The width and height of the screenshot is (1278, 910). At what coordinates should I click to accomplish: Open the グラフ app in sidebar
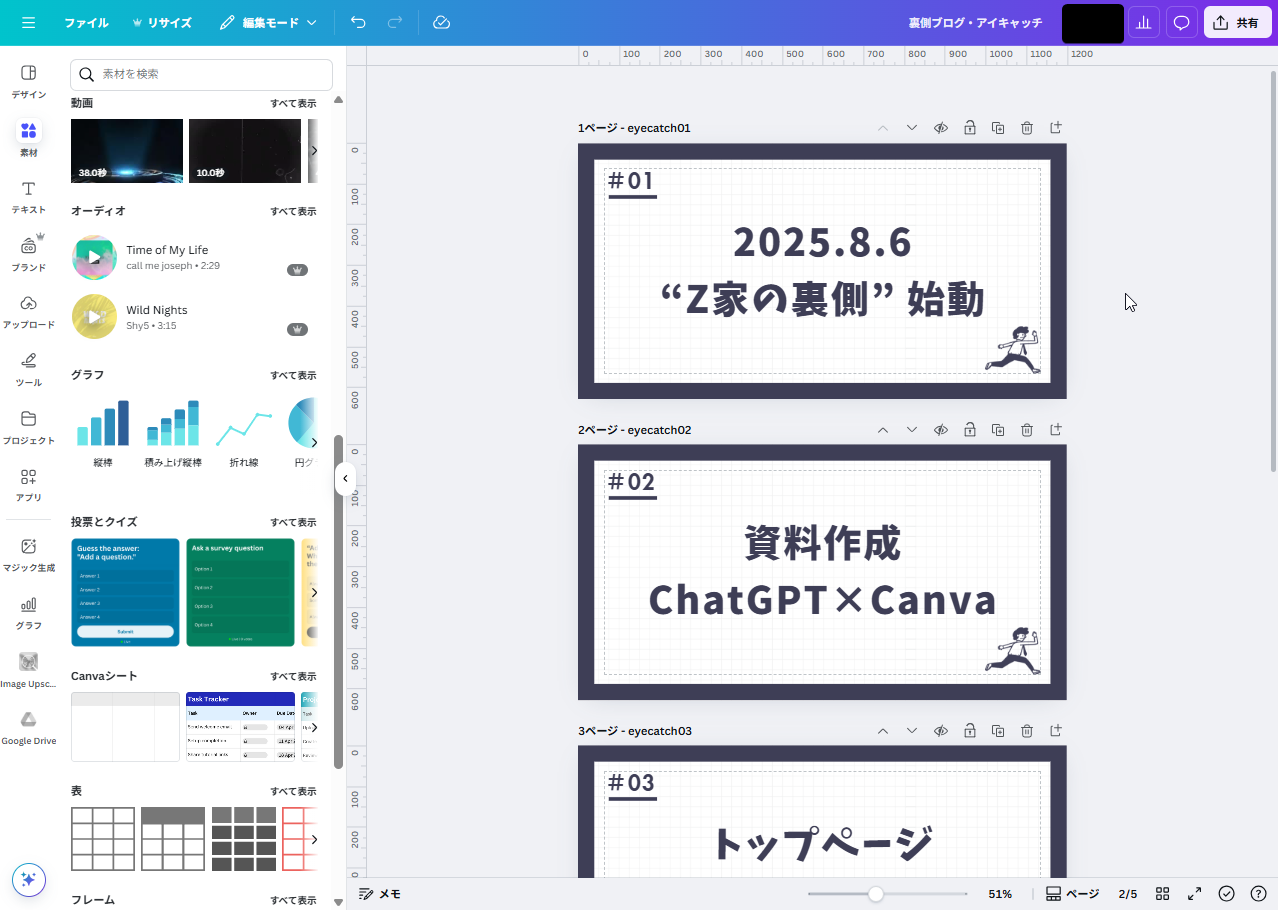click(28, 613)
